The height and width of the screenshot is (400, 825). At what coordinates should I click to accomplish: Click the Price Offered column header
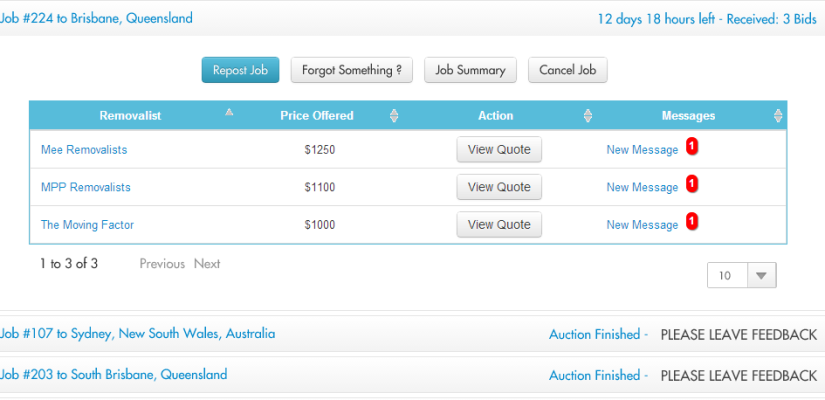[317, 116]
